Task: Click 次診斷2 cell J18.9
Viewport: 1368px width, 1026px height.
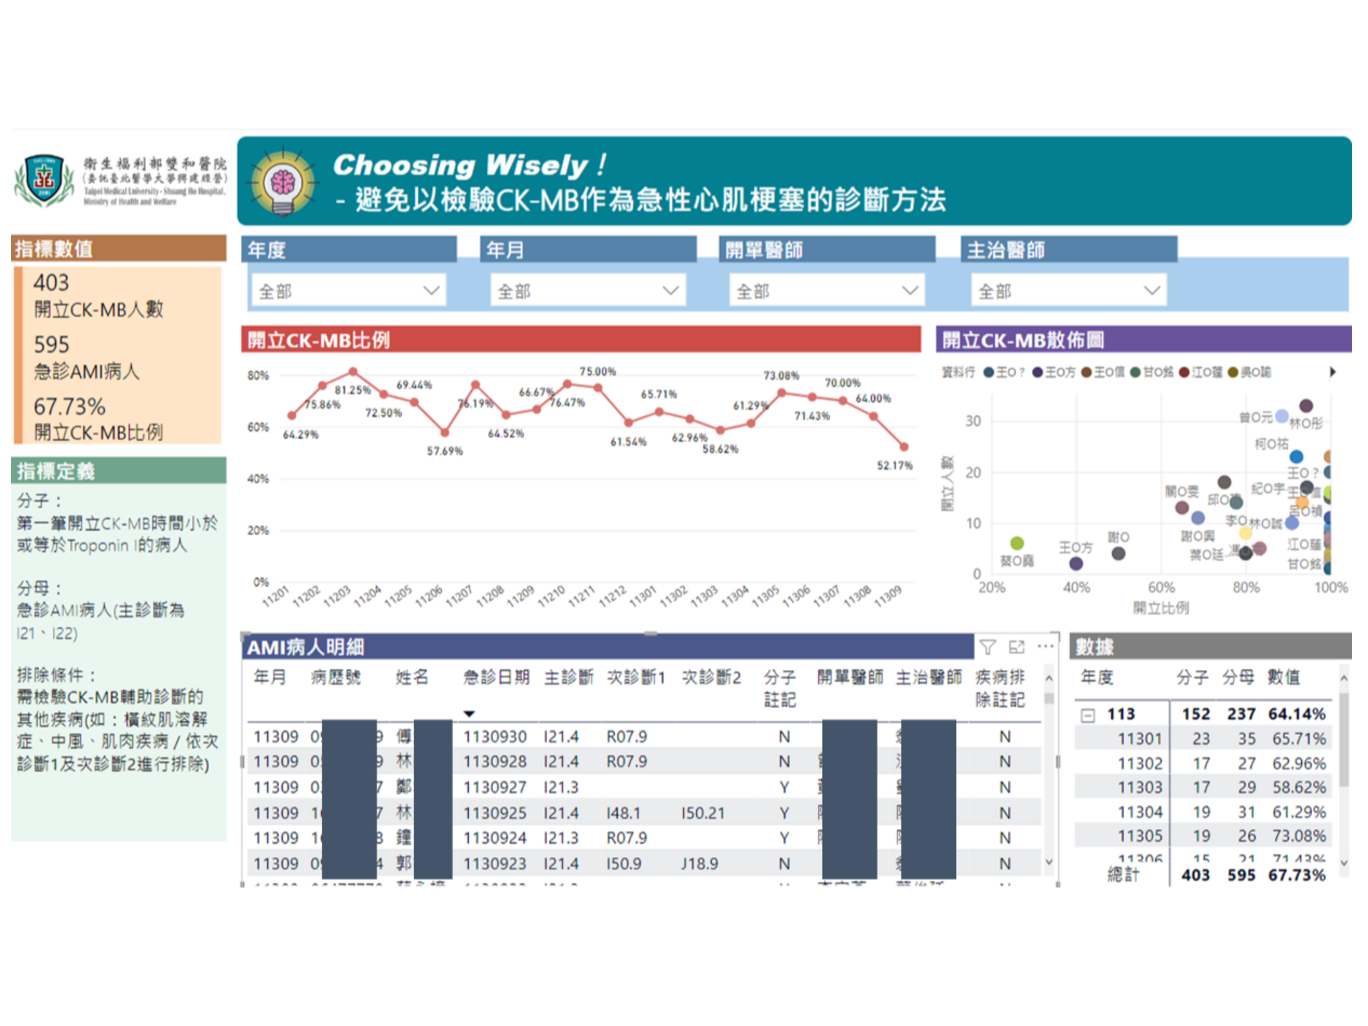Action: [x=700, y=864]
